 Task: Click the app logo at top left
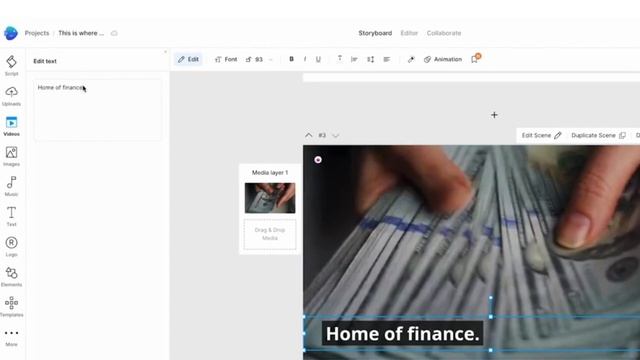11,33
